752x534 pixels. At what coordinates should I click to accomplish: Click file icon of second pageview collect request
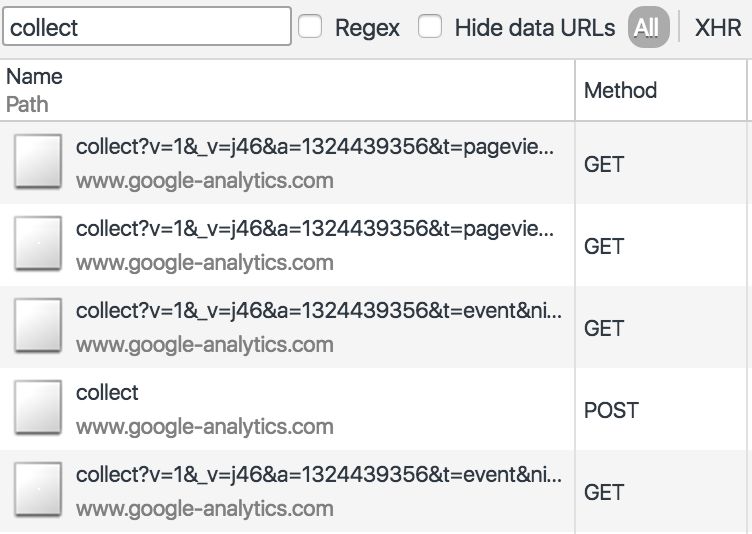click(38, 243)
